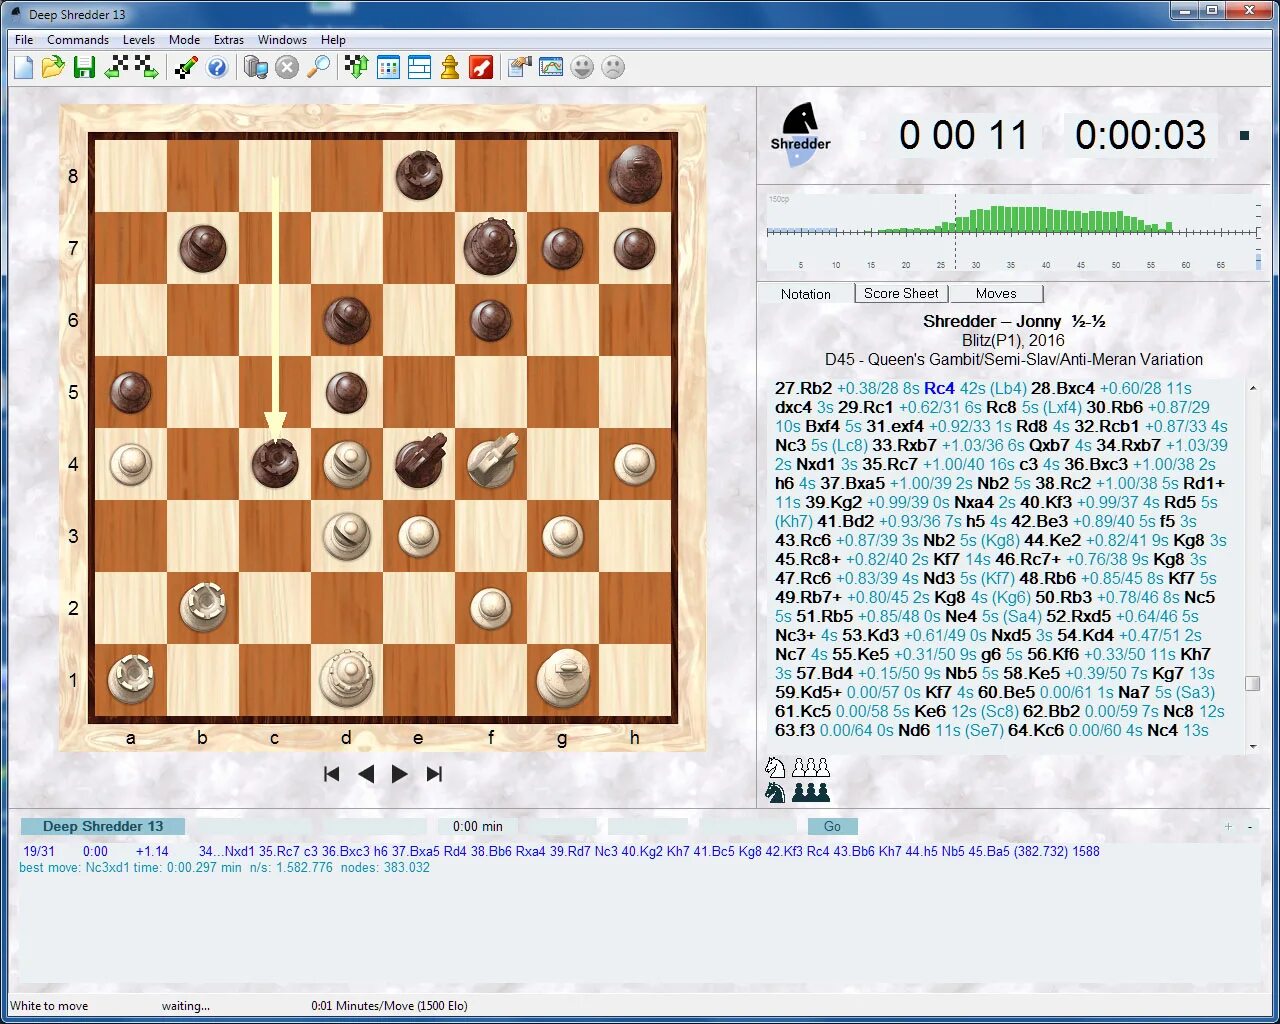This screenshot has width=1280, height=1024.
Task: Switch to the Notation tab
Action: coord(806,294)
